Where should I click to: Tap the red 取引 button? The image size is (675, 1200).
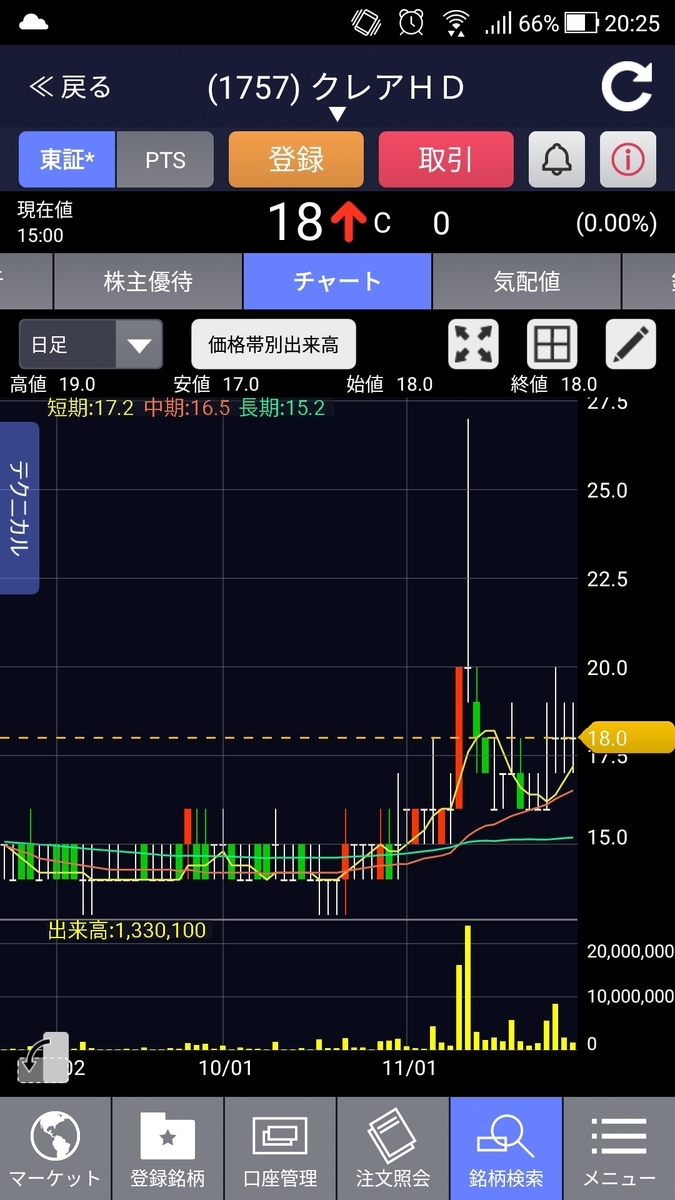pos(446,159)
